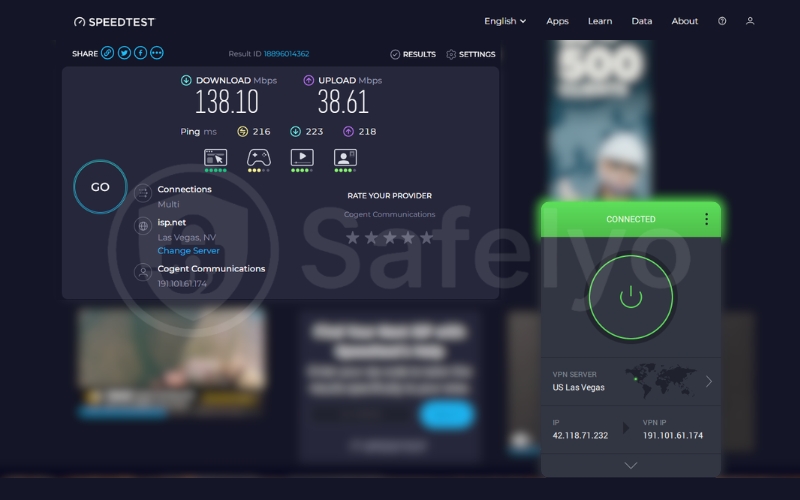Click the isp.net server name
The height and width of the screenshot is (500, 800).
[x=171, y=222]
